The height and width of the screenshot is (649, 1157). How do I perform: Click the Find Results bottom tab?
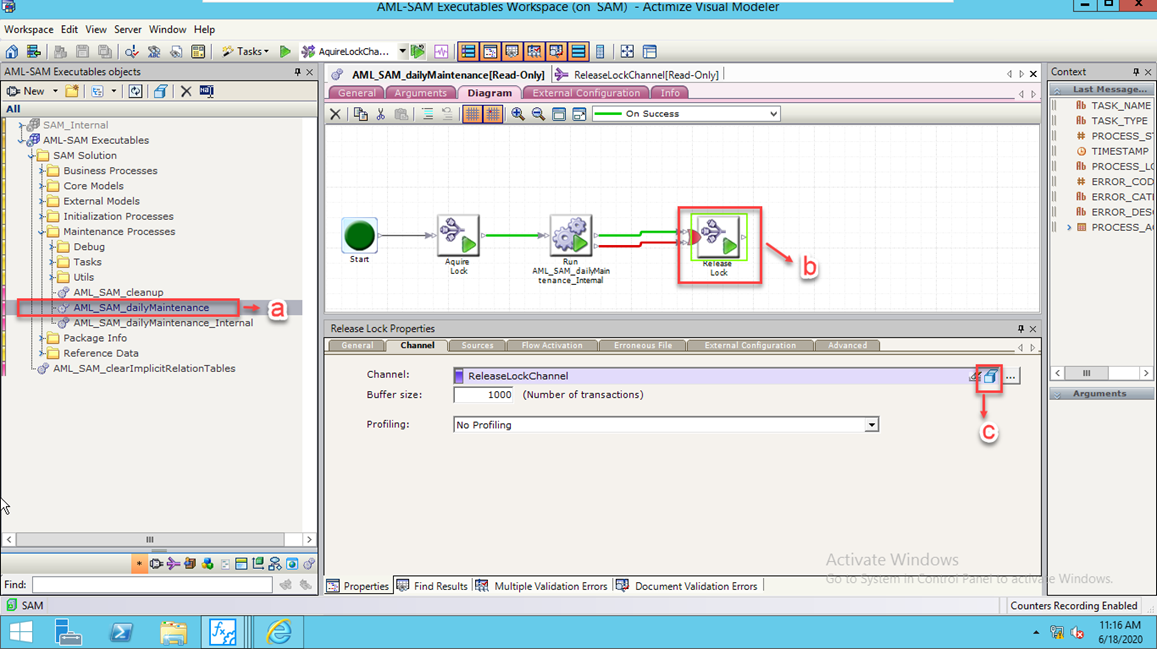(x=432, y=586)
